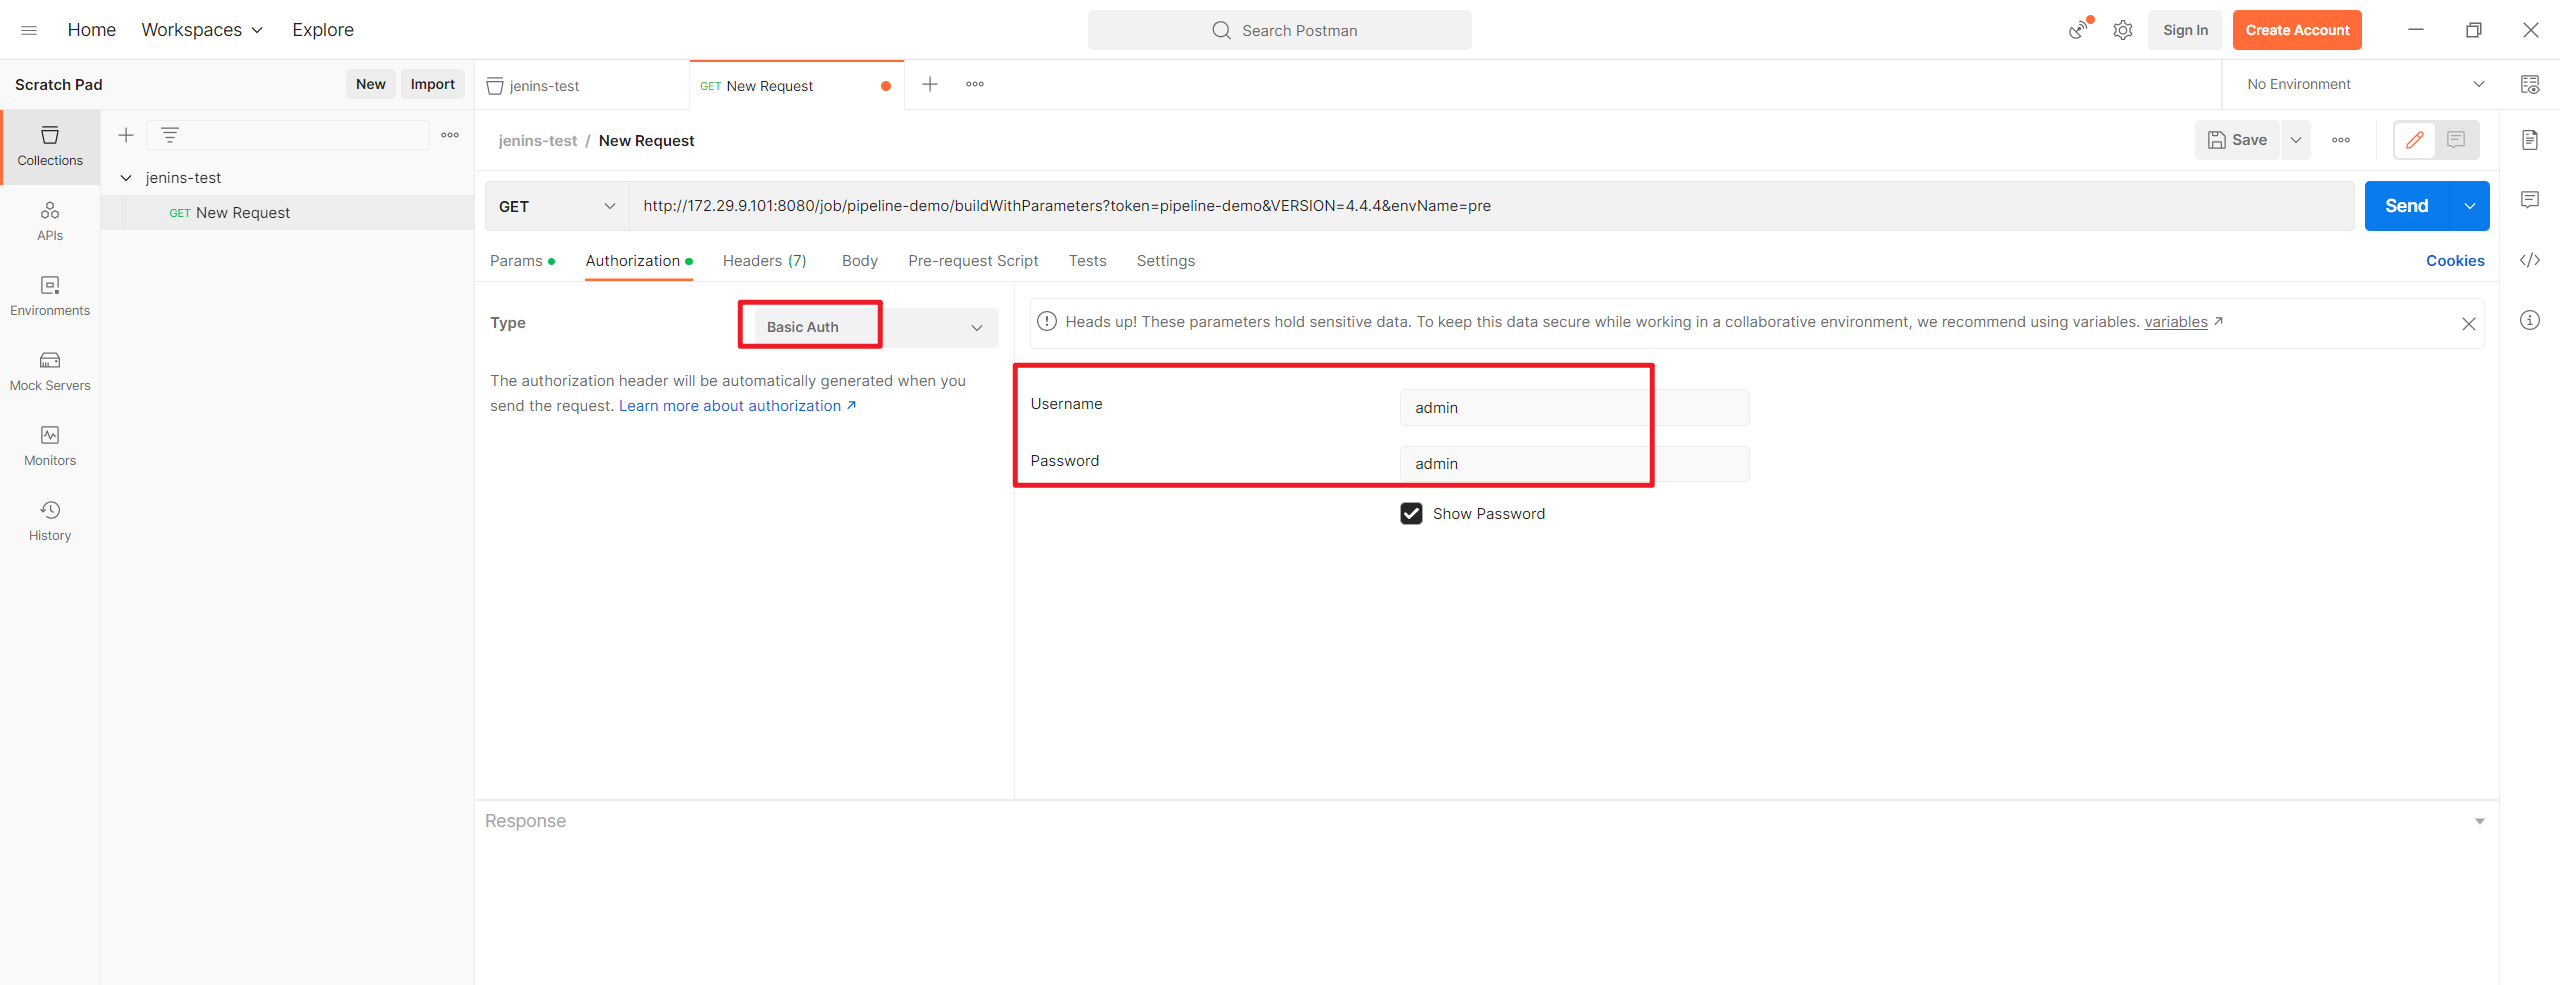Open Explore in top navigation

(x=323, y=30)
